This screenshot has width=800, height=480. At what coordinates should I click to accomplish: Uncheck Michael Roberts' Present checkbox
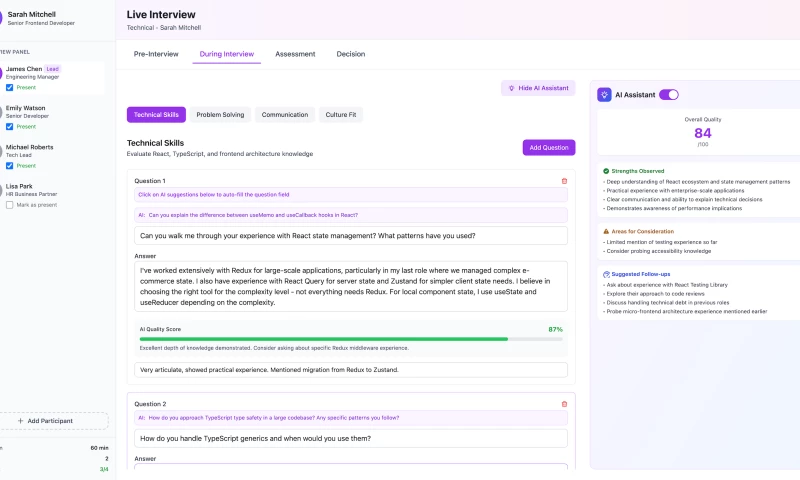point(10,166)
